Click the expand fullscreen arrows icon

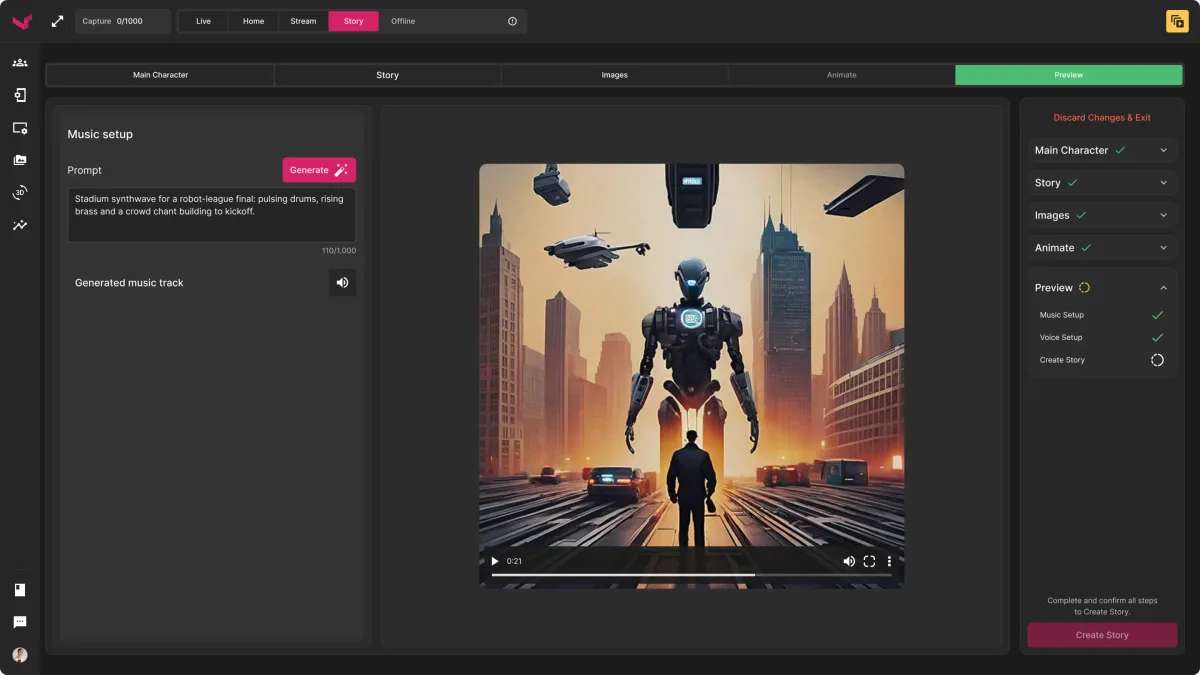(x=57, y=21)
